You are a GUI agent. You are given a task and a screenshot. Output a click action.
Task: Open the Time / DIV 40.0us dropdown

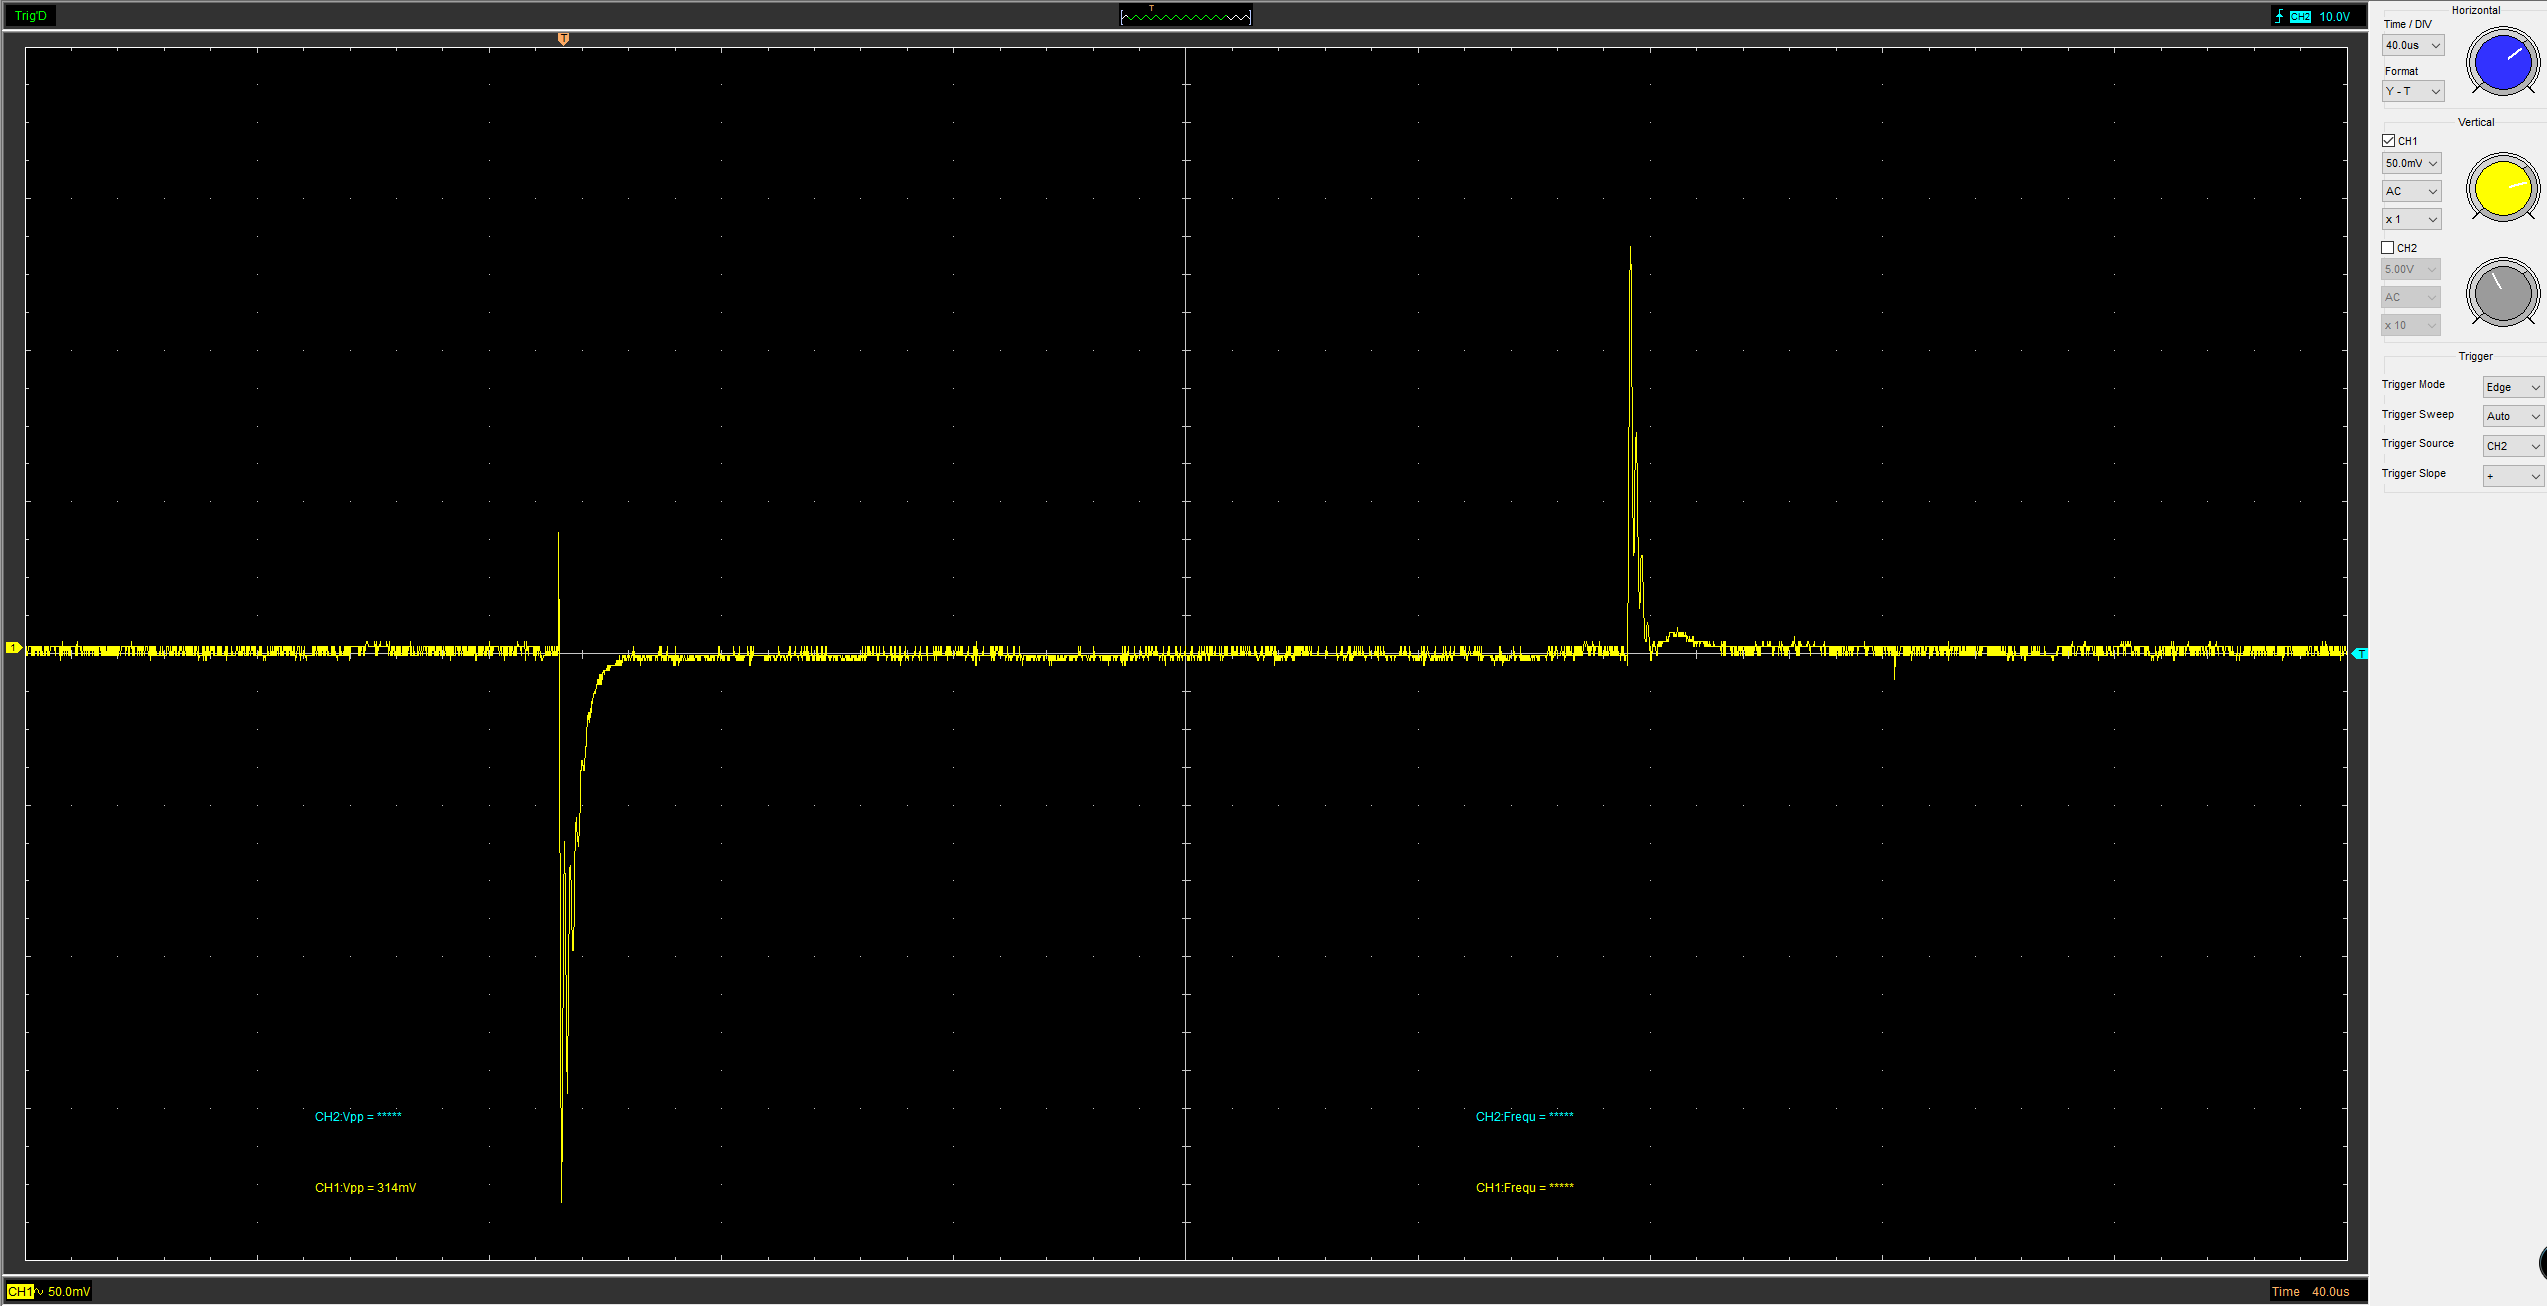(x=2412, y=46)
